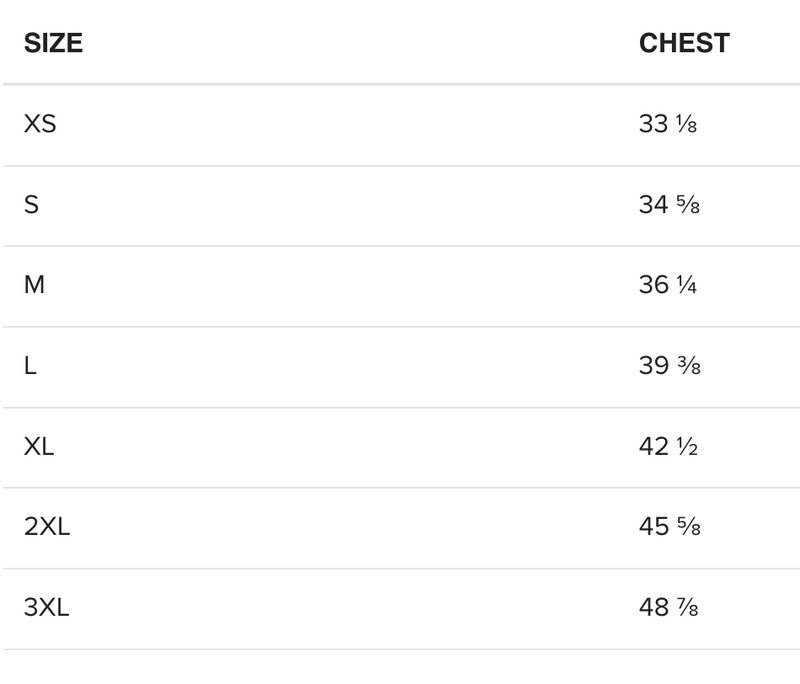Click the SIZE column header
800x684 pixels.
[x=53, y=43]
